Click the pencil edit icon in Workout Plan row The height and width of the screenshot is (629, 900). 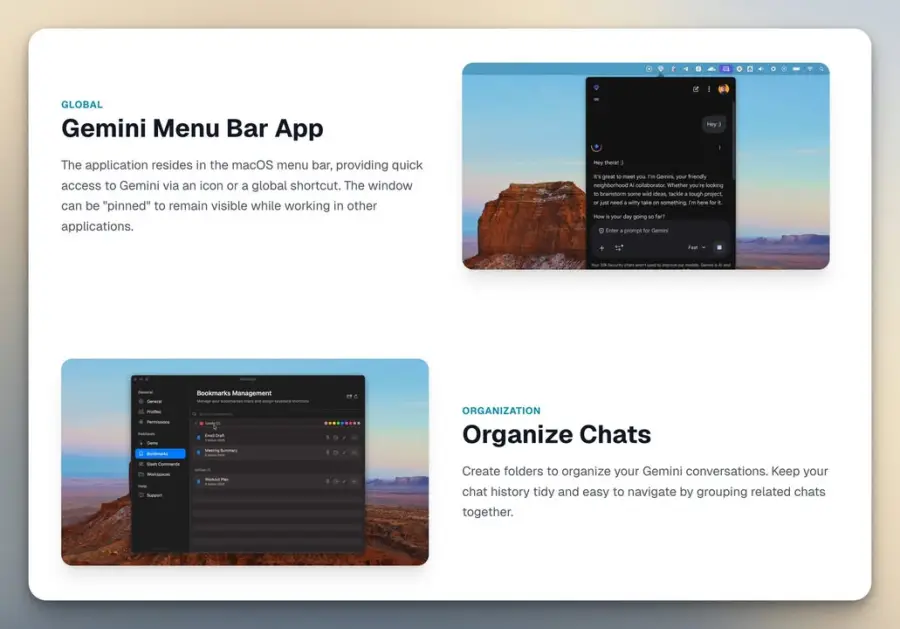[344, 481]
